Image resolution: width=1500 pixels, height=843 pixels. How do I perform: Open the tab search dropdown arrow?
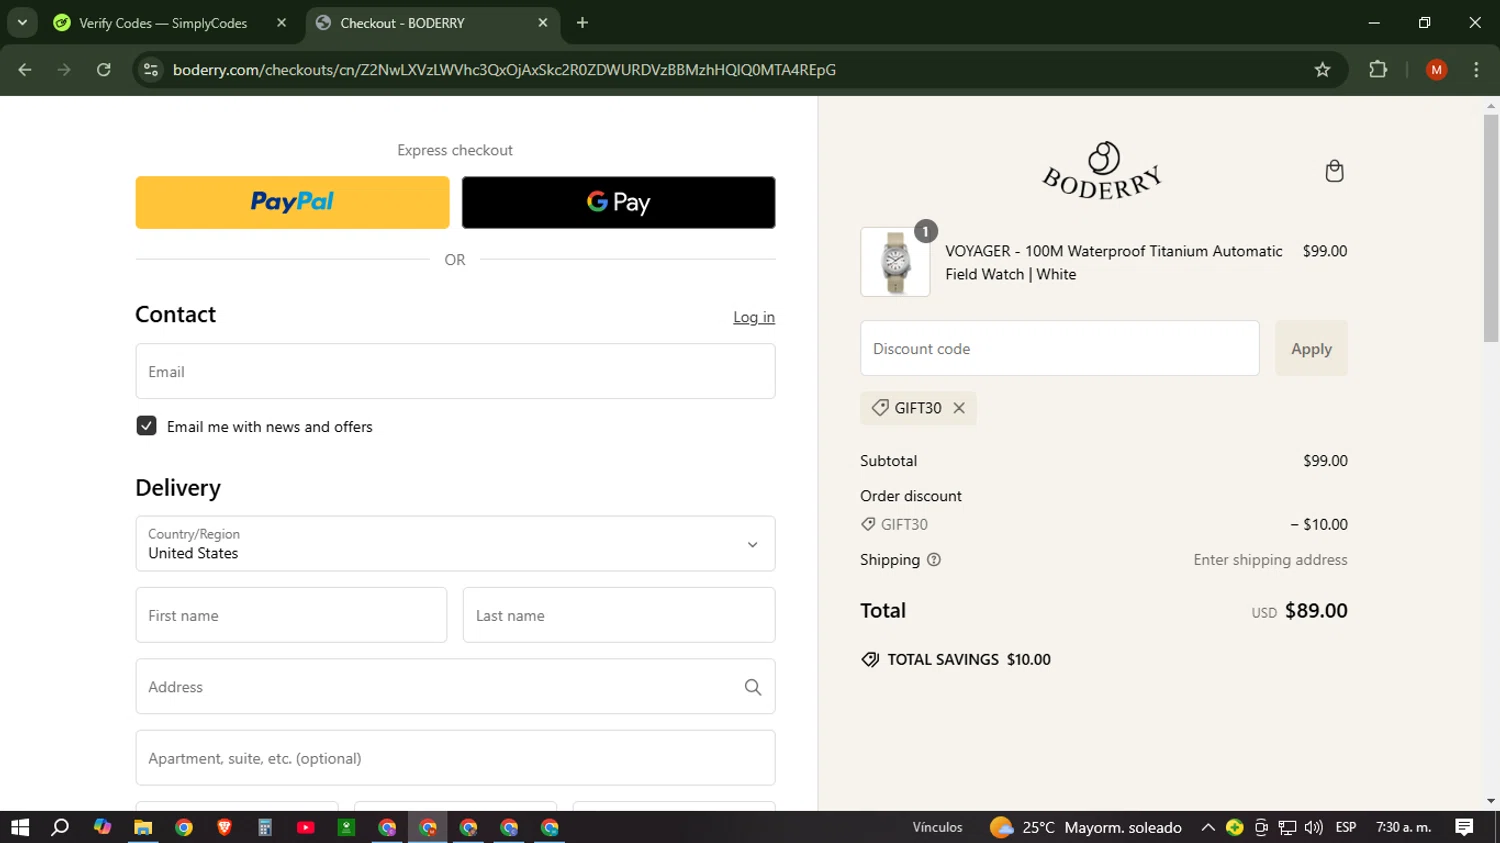coord(22,23)
